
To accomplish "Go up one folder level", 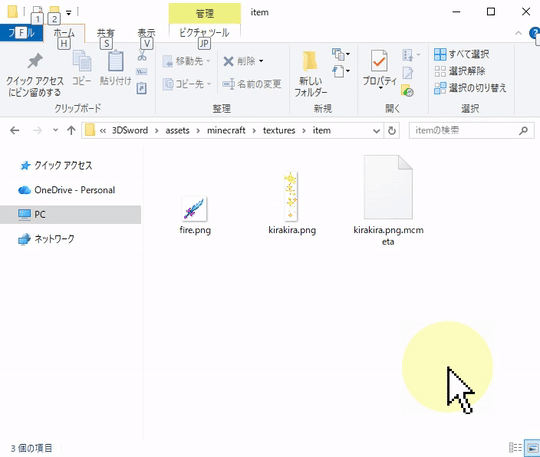I will (x=71, y=131).
